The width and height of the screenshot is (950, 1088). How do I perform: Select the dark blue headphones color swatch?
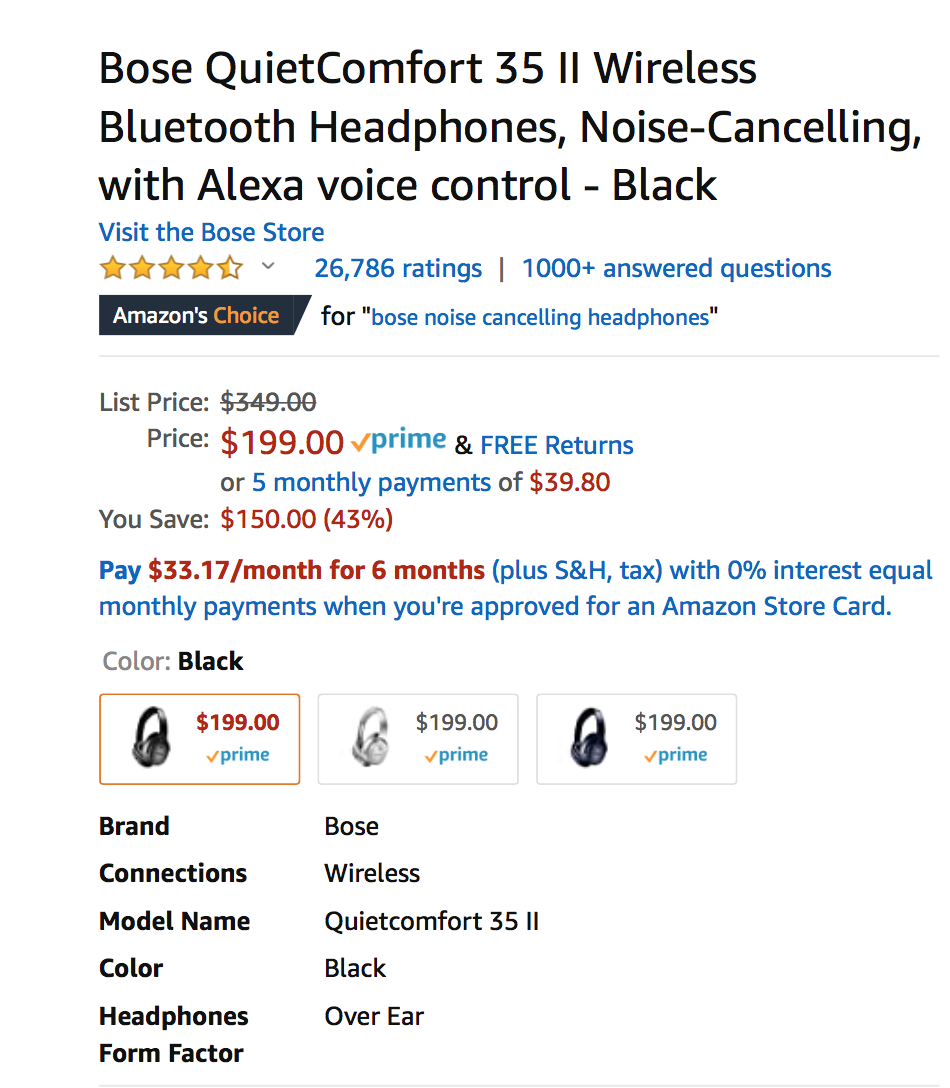pyautogui.click(x=637, y=739)
